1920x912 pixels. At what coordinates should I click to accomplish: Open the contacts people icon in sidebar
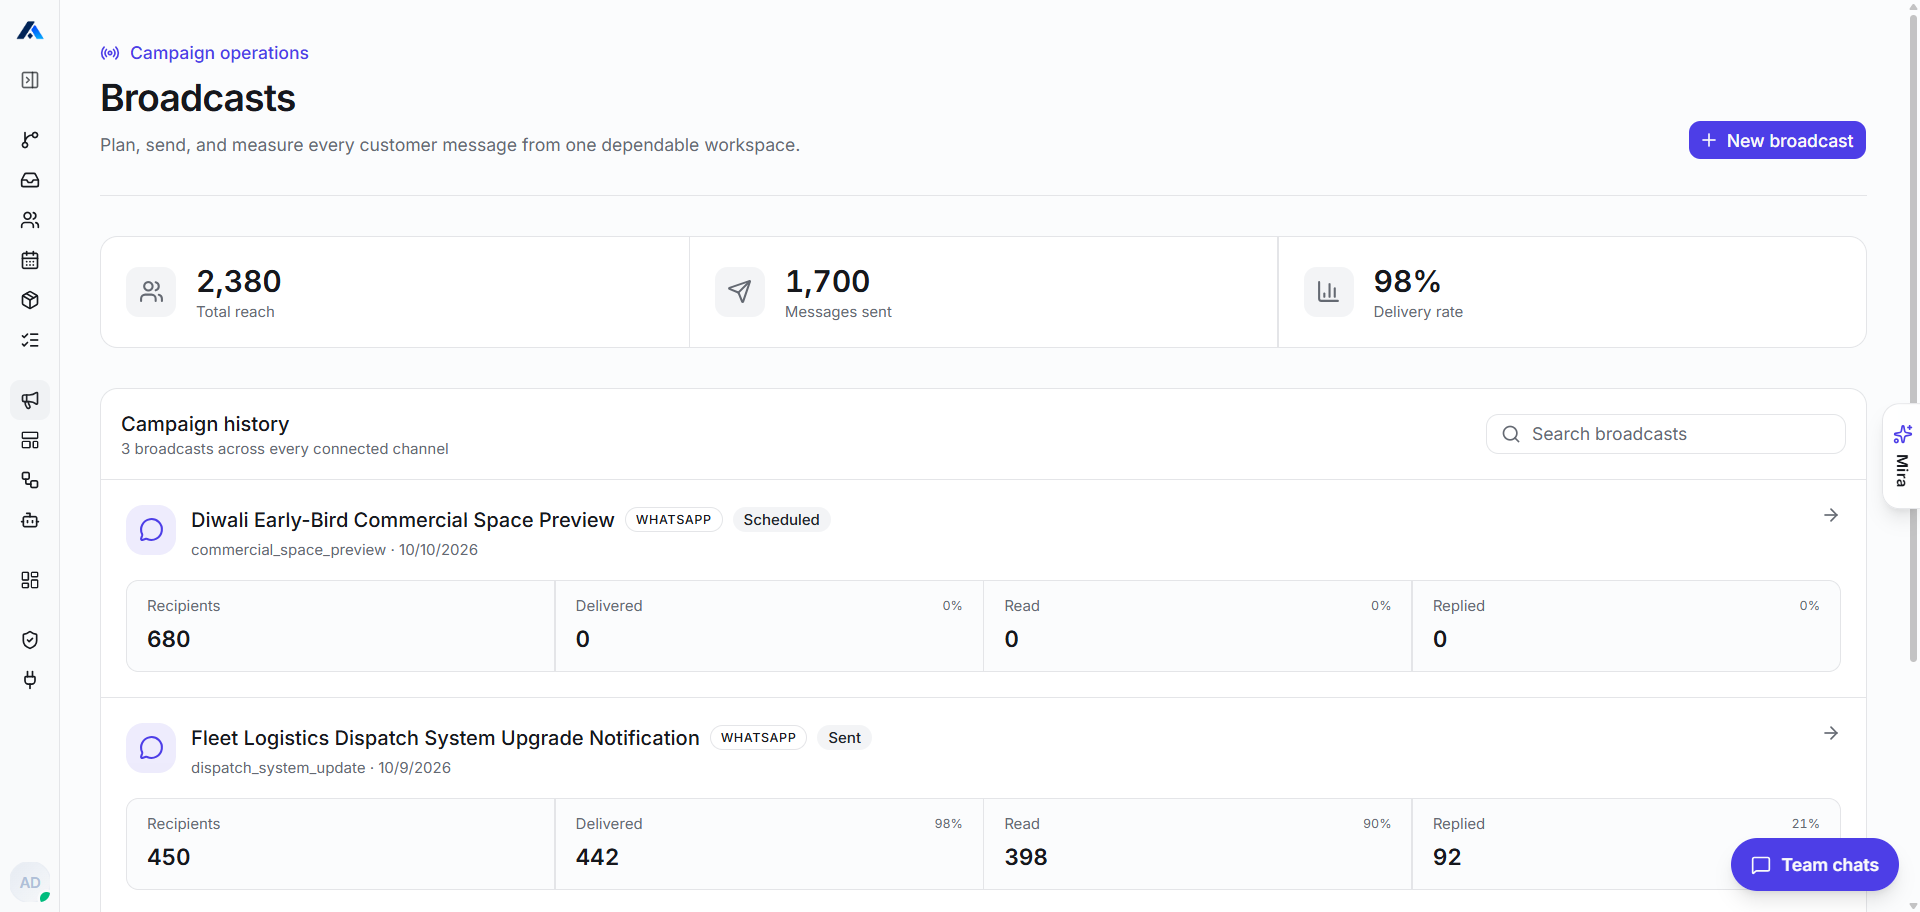click(30, 220)
